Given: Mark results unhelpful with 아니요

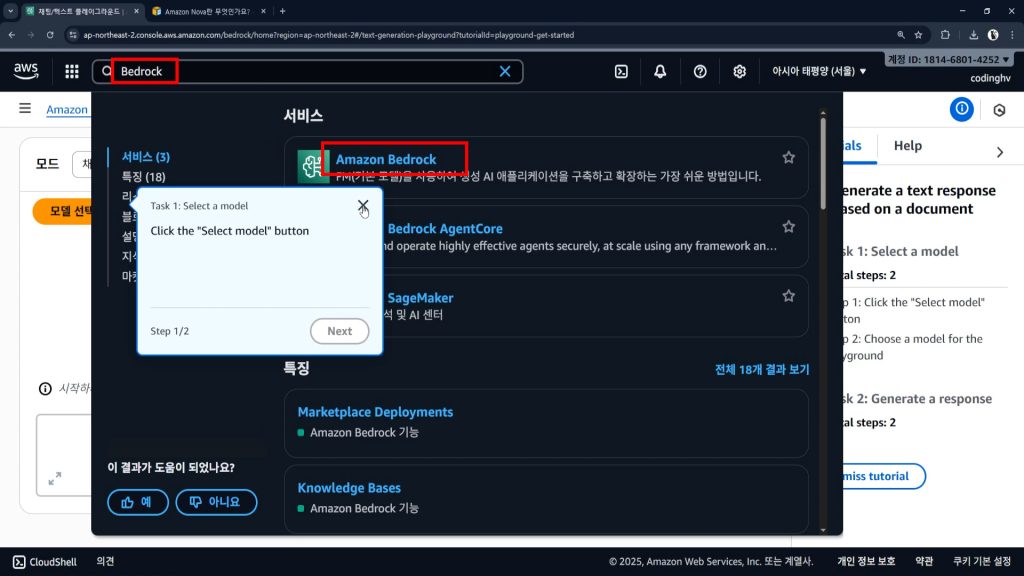Looking at the screenshot, I should 216,502.
